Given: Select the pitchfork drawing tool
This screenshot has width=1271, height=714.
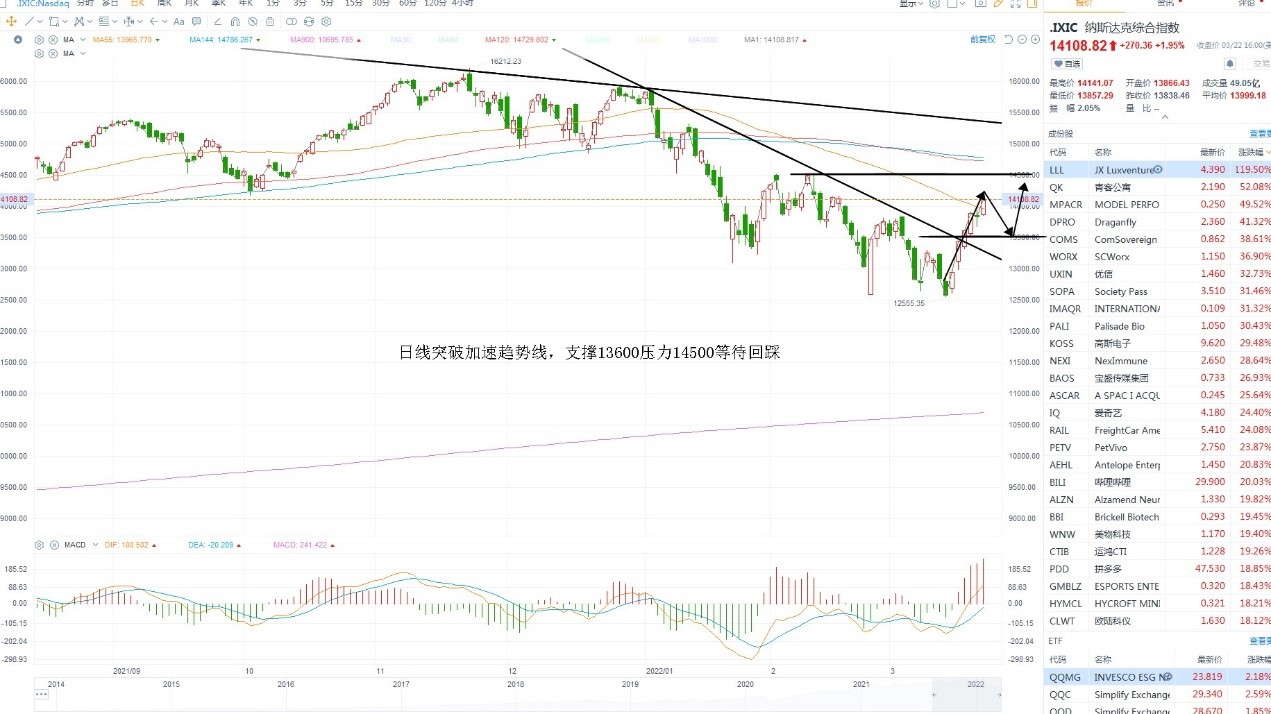Looking at the screenshot, I should click(79, 21).
